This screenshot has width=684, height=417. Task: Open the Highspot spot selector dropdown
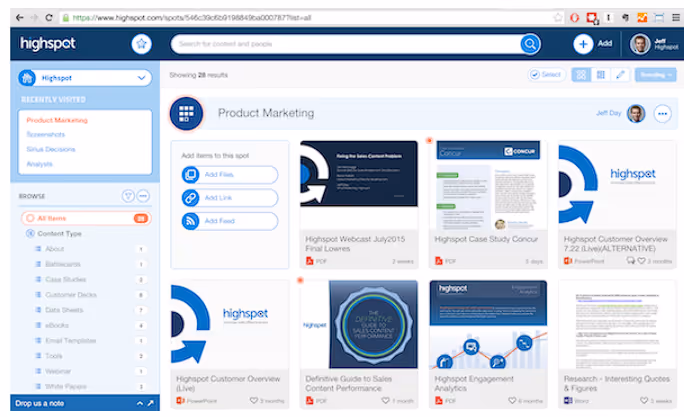[85, 78]
